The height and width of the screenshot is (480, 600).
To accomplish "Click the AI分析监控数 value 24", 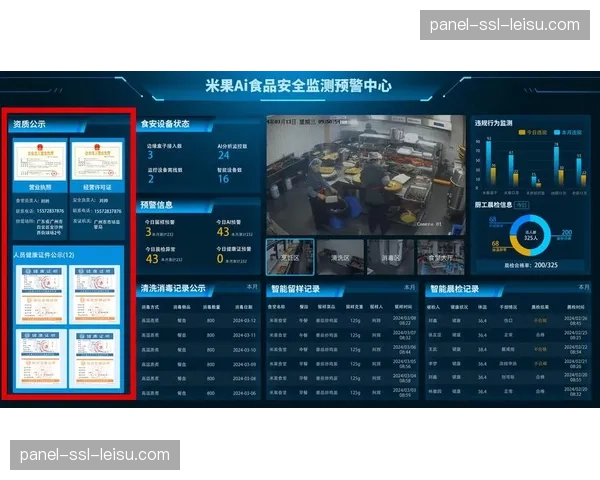I will click(x=224, y=155).
